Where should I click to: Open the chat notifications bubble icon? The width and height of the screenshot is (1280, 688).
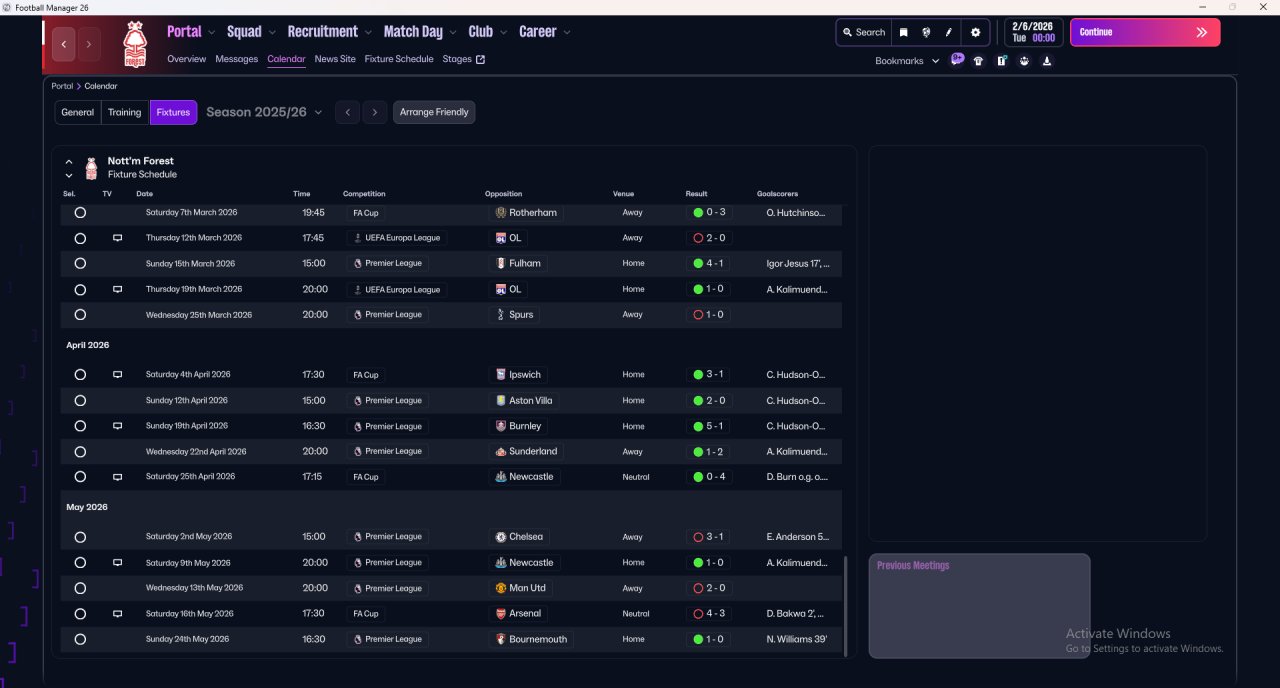(x=957, y=60)
